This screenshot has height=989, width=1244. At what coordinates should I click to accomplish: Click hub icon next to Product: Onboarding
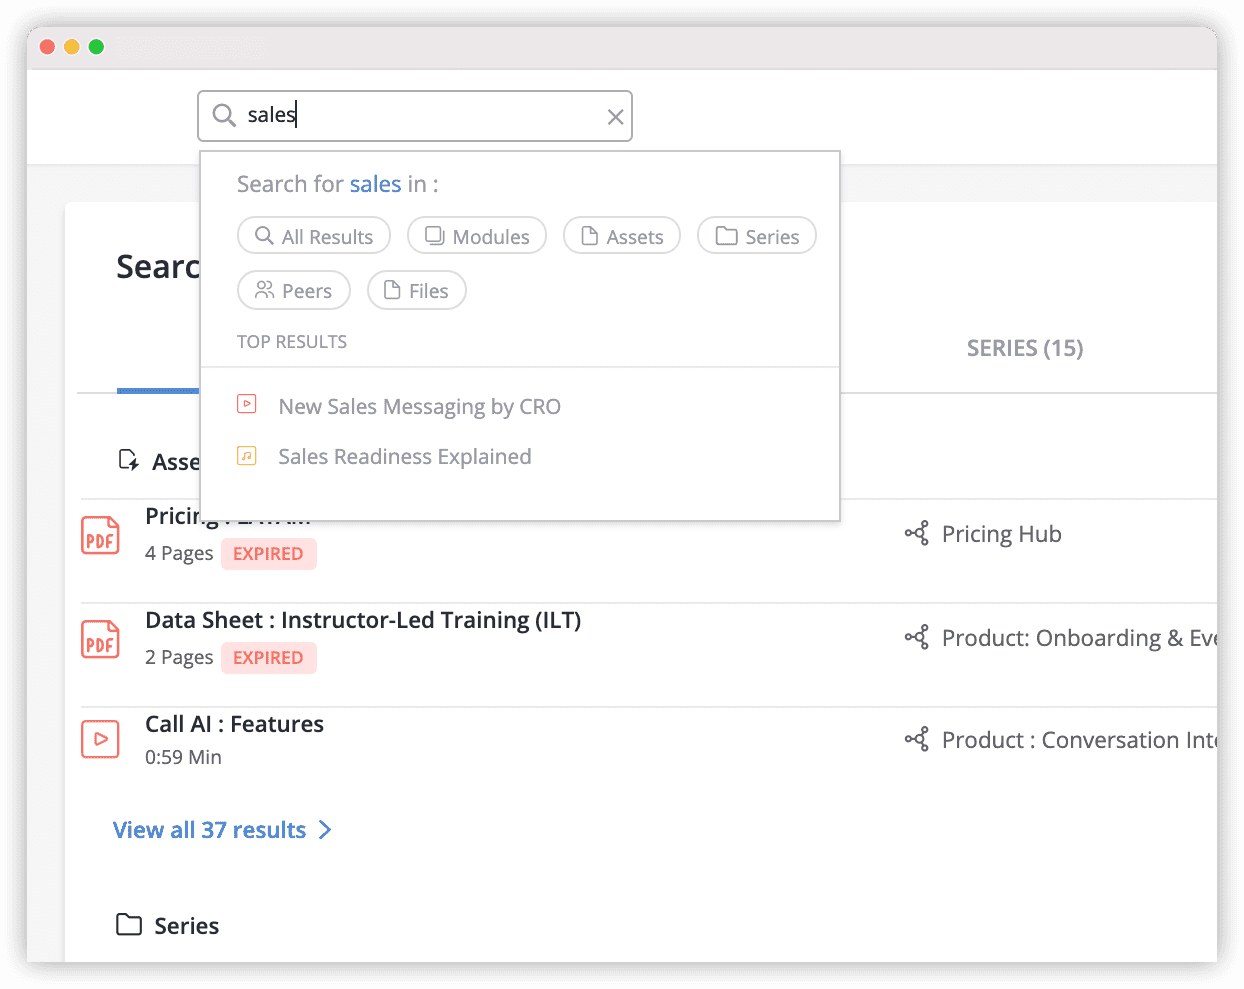click(917, 637)
